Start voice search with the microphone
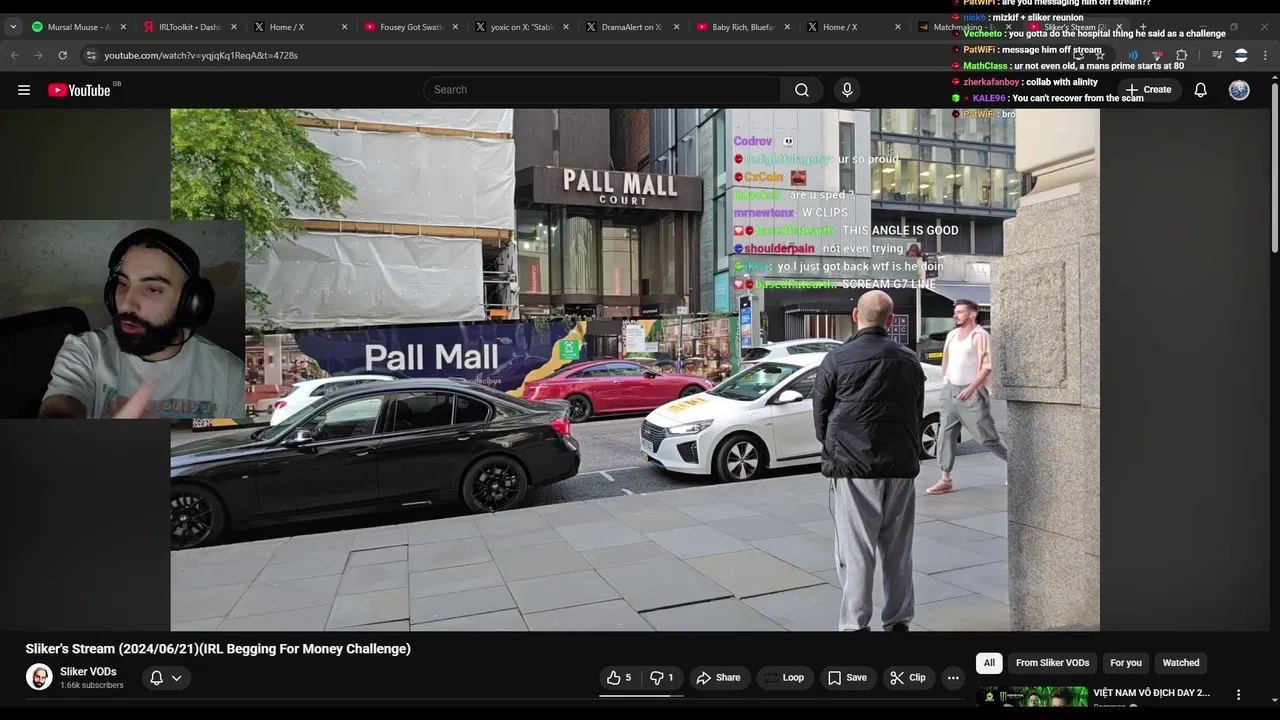Viewport: 1280px width, 720px height. pos(847,90)
